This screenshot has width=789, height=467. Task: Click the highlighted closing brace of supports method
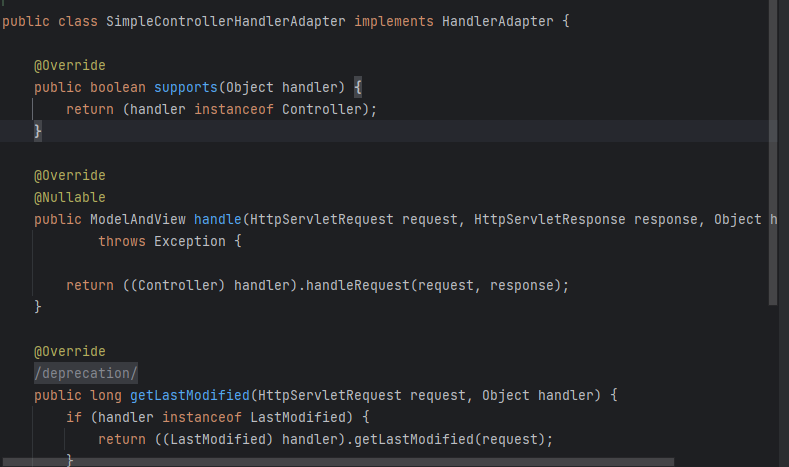[38, 131]
